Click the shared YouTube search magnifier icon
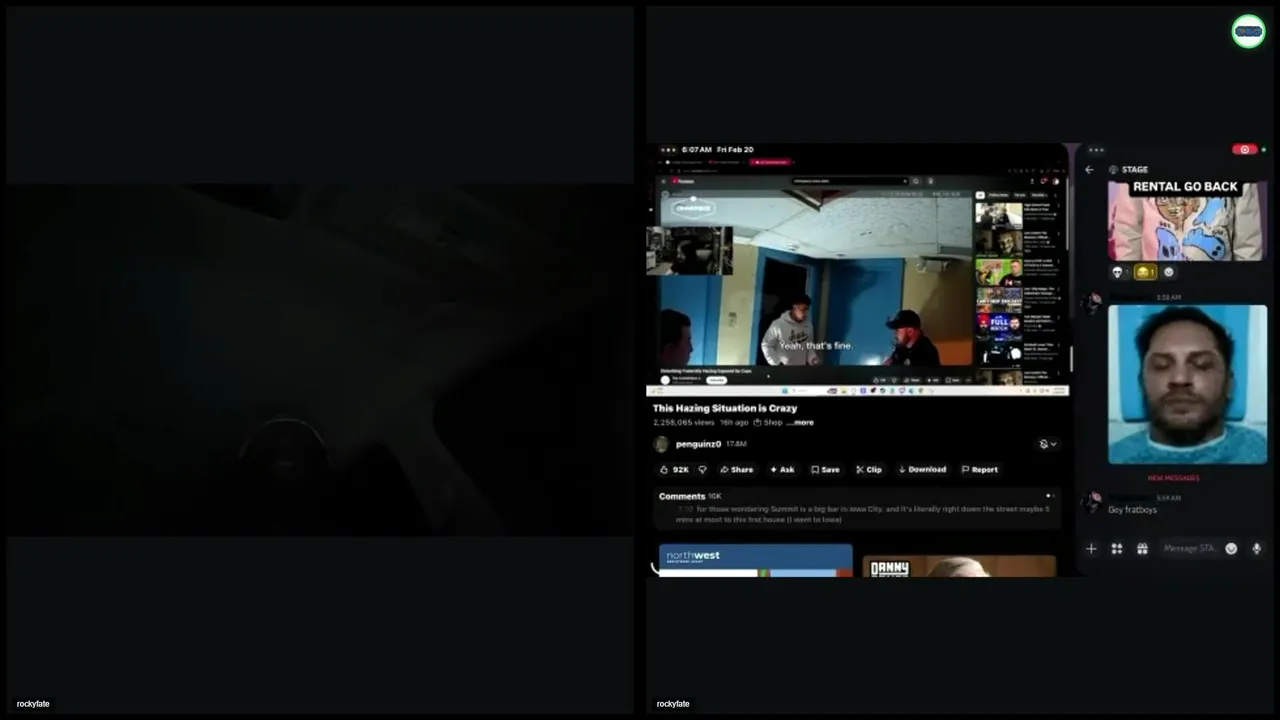 tap(915, 181)
